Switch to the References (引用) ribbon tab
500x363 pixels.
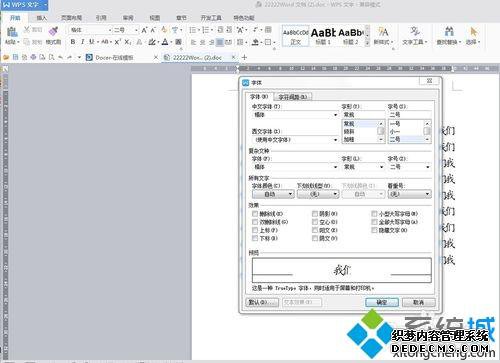(101, 18)
